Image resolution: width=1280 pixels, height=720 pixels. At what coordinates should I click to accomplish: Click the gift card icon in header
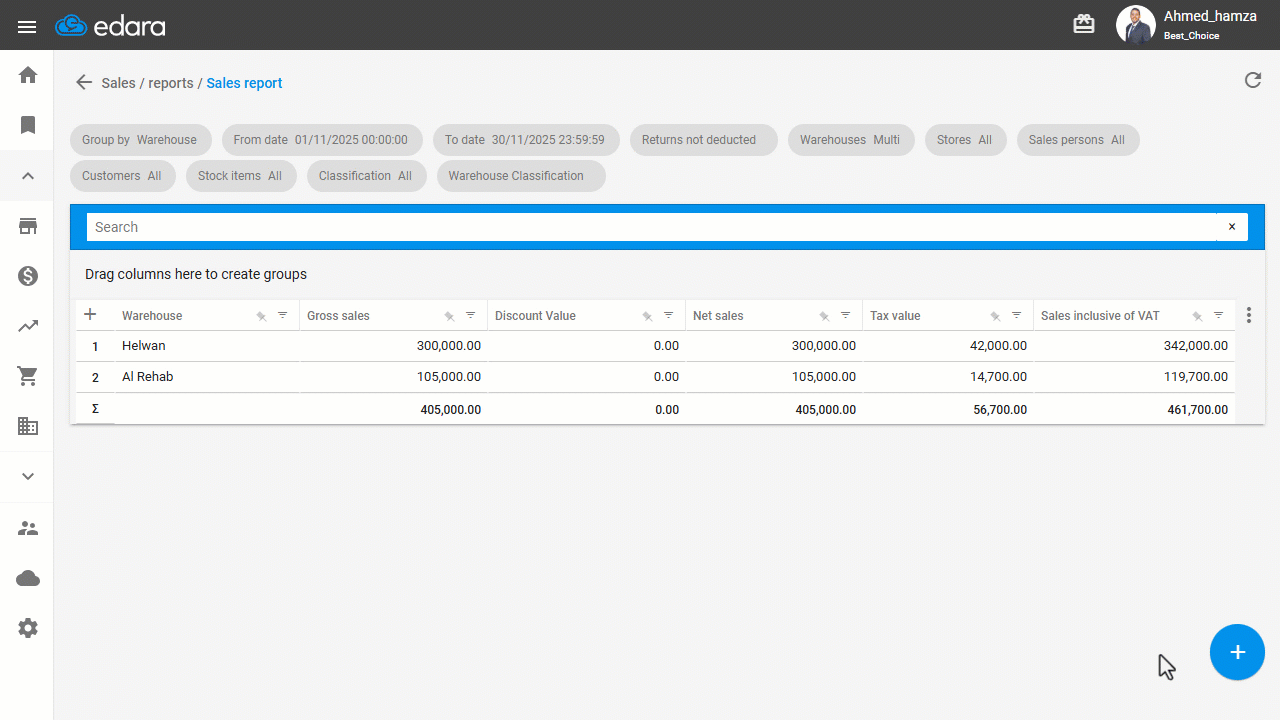point(1084,25)
